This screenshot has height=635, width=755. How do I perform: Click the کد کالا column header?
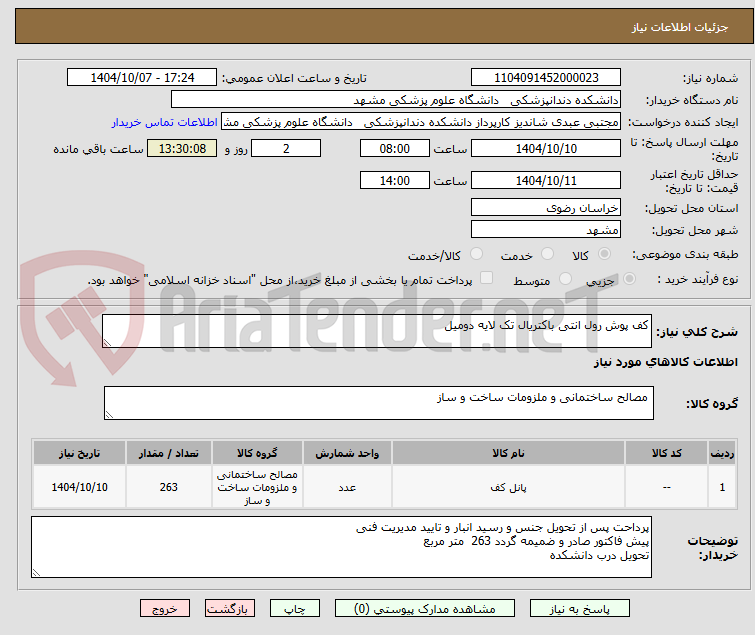point(666,453)
